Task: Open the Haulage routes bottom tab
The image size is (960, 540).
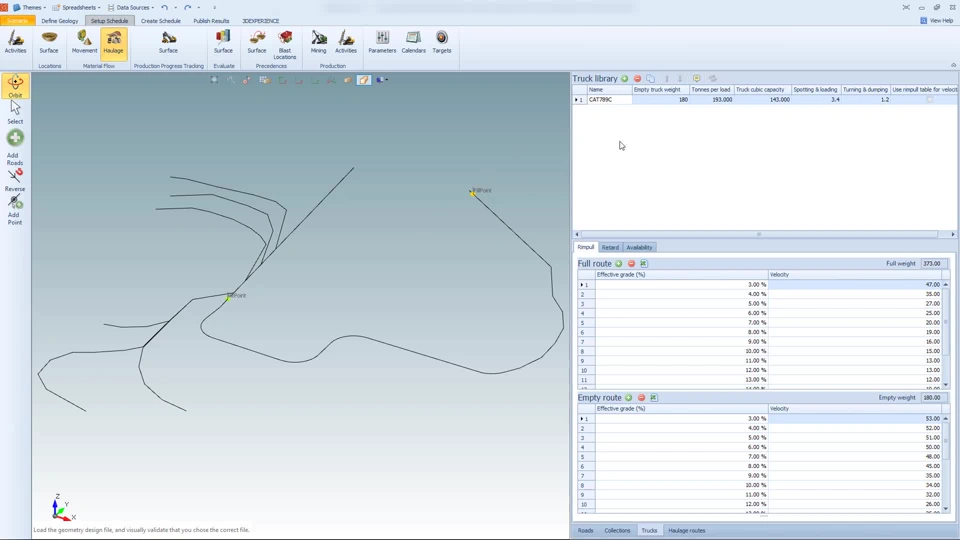Action: (686, 530)
